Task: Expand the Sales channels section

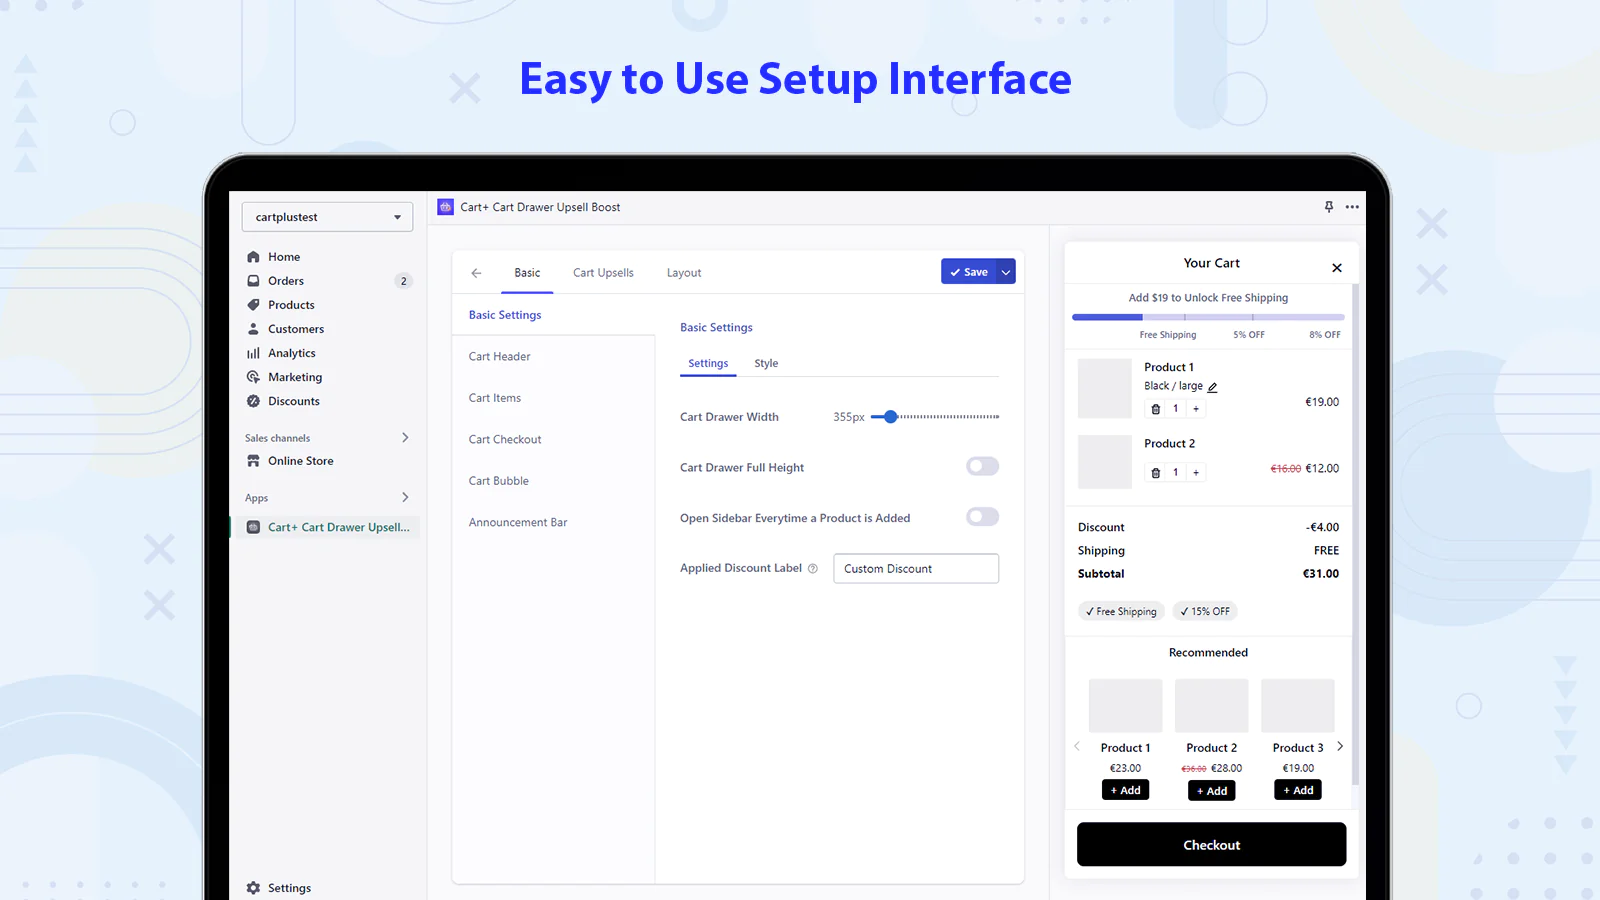Action: (x=405, y=438)
